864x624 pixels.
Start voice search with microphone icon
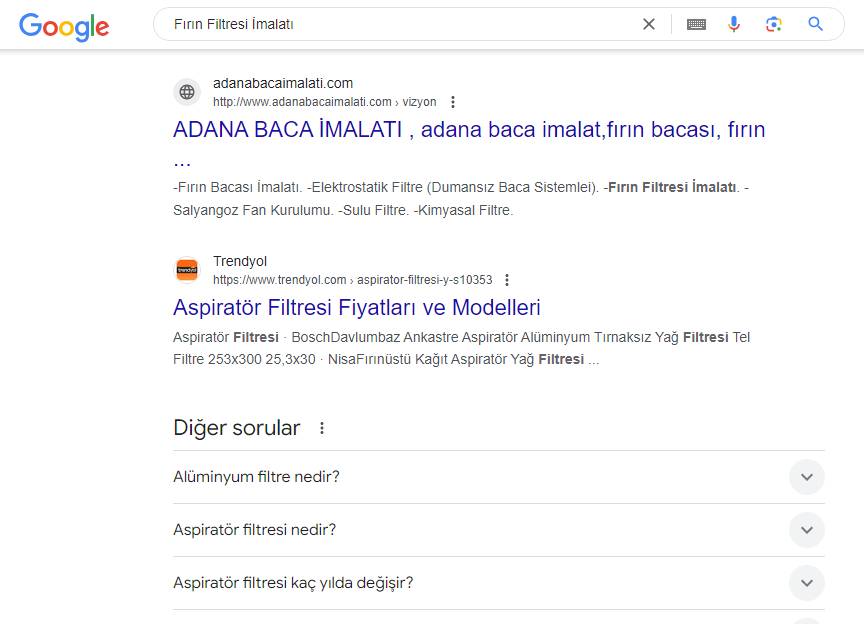click(734, 24)
